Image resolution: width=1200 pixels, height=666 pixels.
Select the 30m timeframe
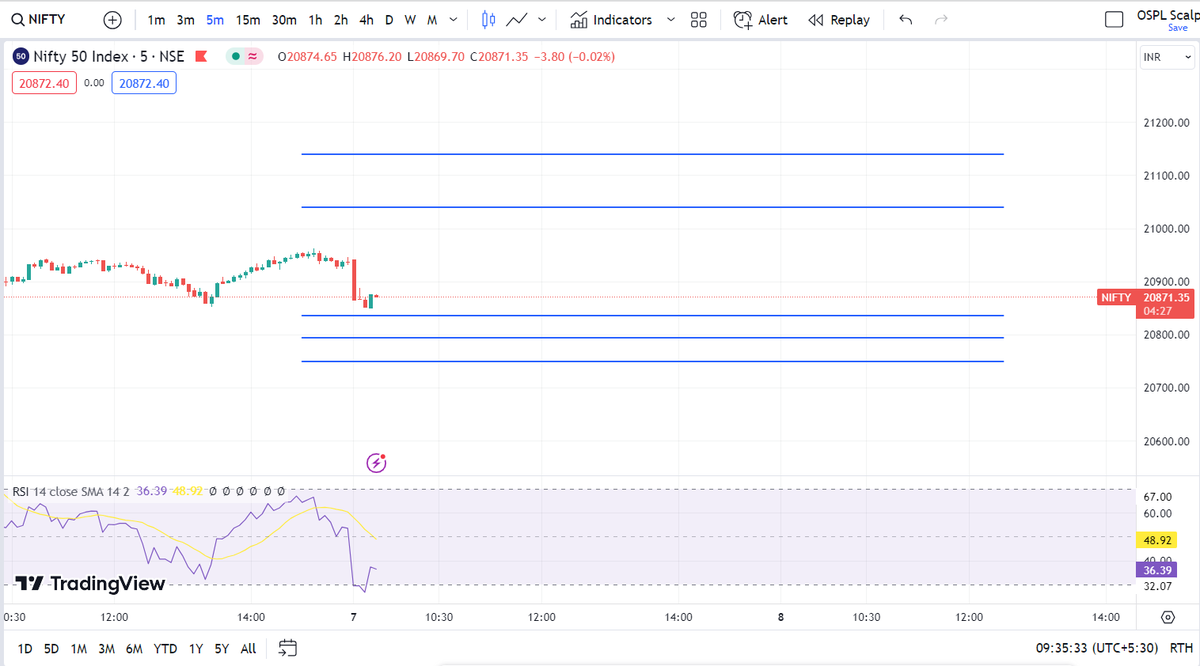point(284,20)
